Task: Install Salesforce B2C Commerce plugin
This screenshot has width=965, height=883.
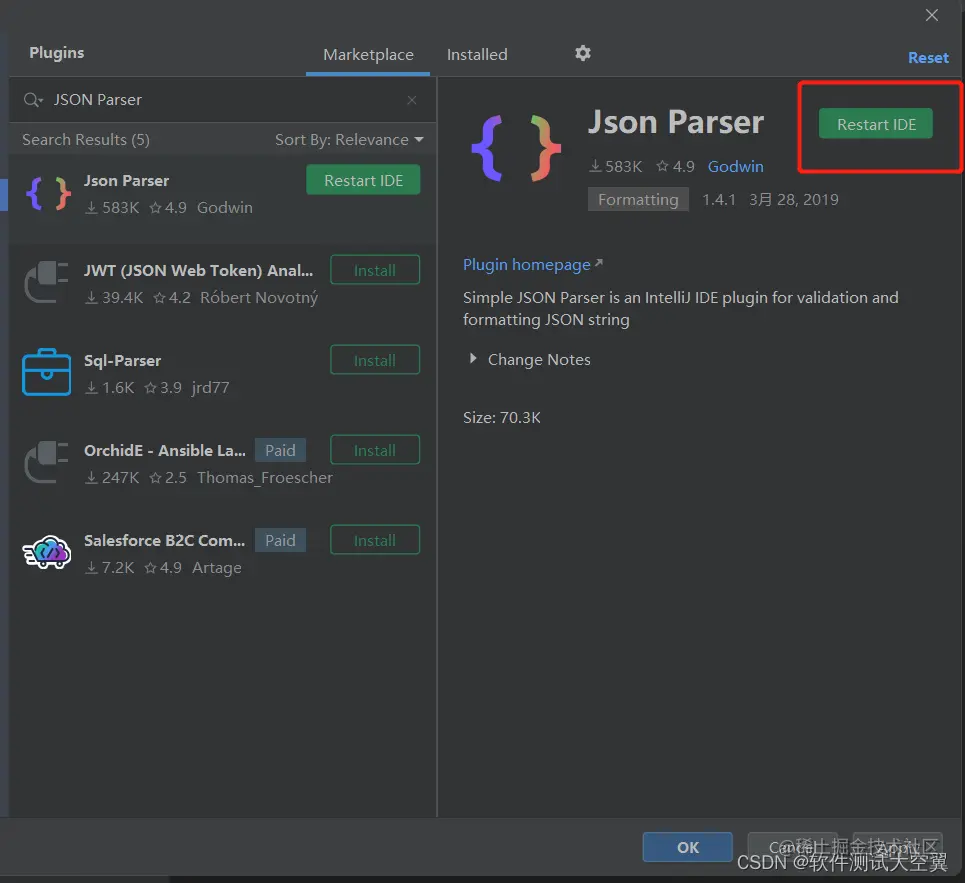Action: [x=375, y=540]
